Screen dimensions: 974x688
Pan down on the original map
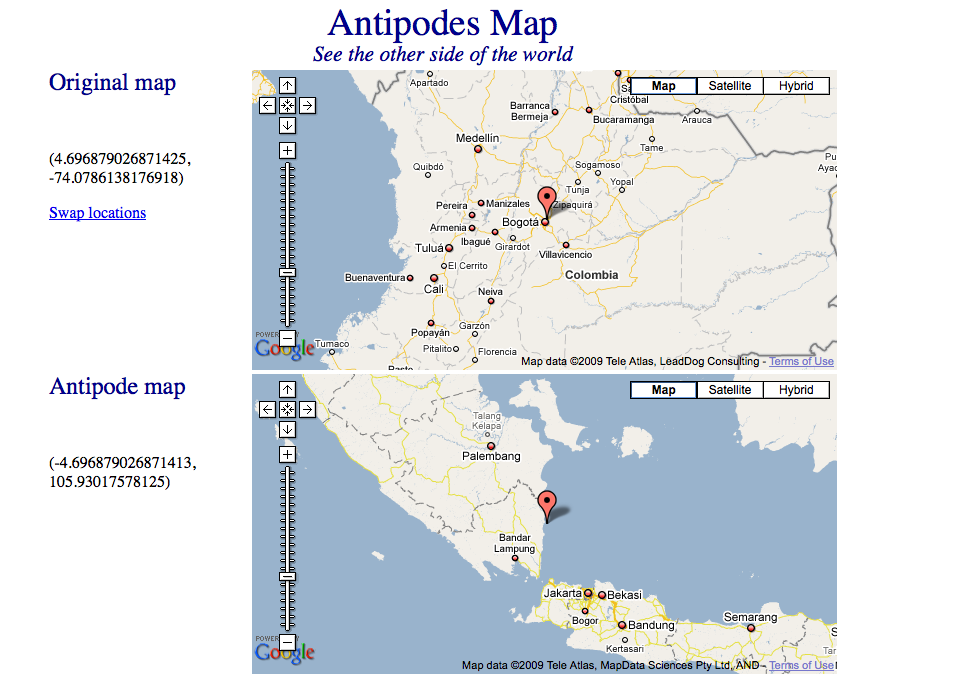tap(287, 125)
